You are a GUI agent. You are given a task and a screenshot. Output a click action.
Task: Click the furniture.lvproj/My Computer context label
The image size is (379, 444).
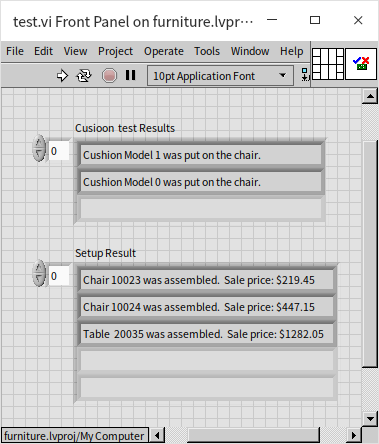click(x=75, y=436)
